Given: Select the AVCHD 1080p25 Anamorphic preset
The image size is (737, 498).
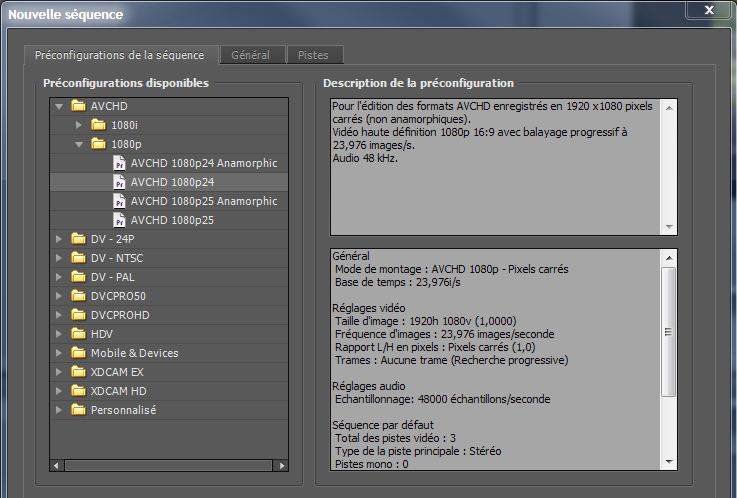Looking at the screenshot, I should click(x=204, y=201).
